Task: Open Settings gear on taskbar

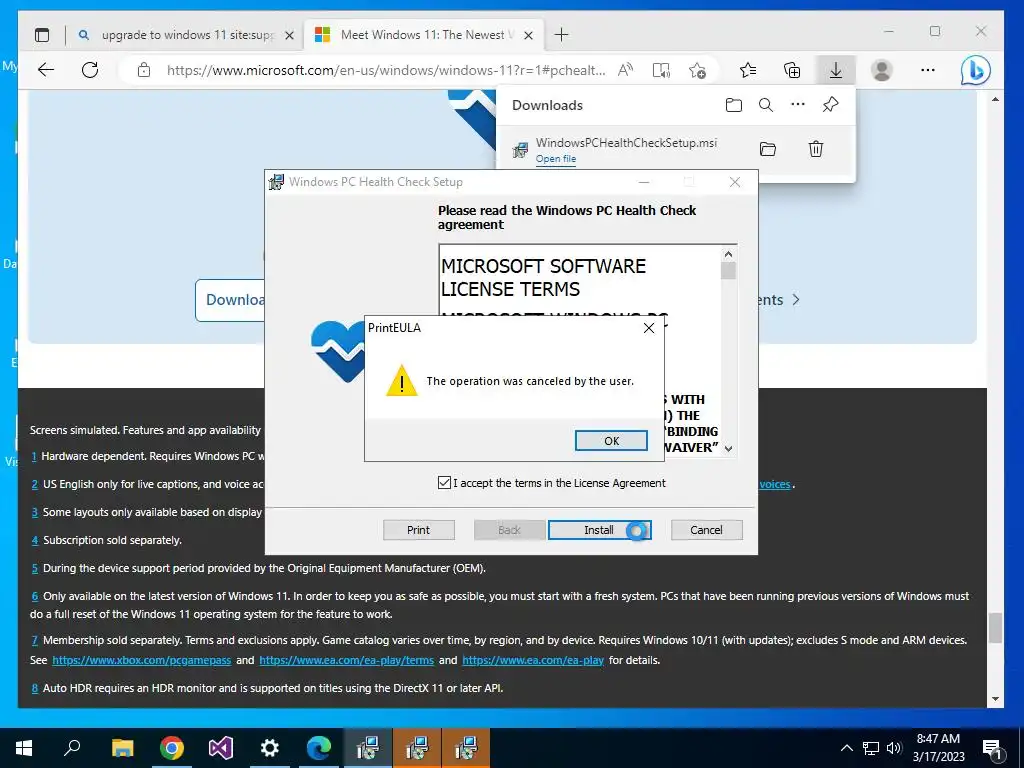Action: pyautogui.click(x=270, y=748)
